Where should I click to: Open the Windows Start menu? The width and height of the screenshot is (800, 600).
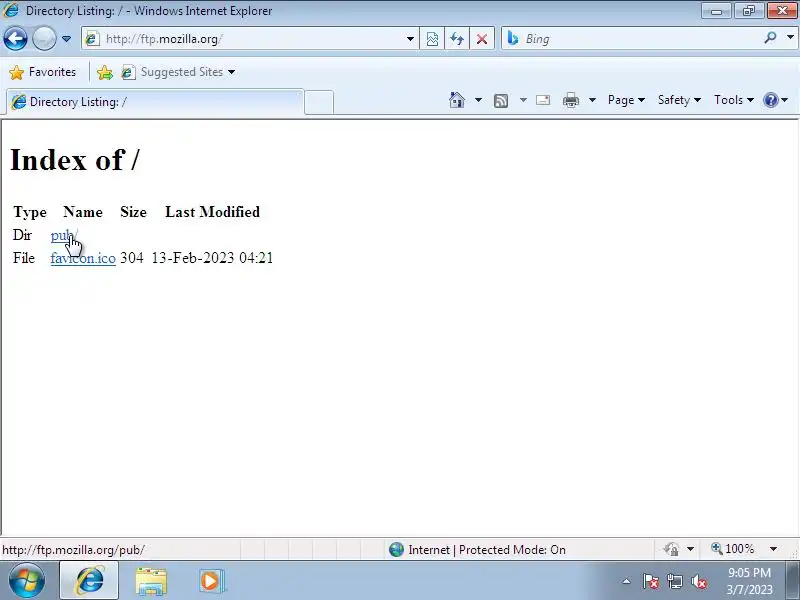point(26,581)
